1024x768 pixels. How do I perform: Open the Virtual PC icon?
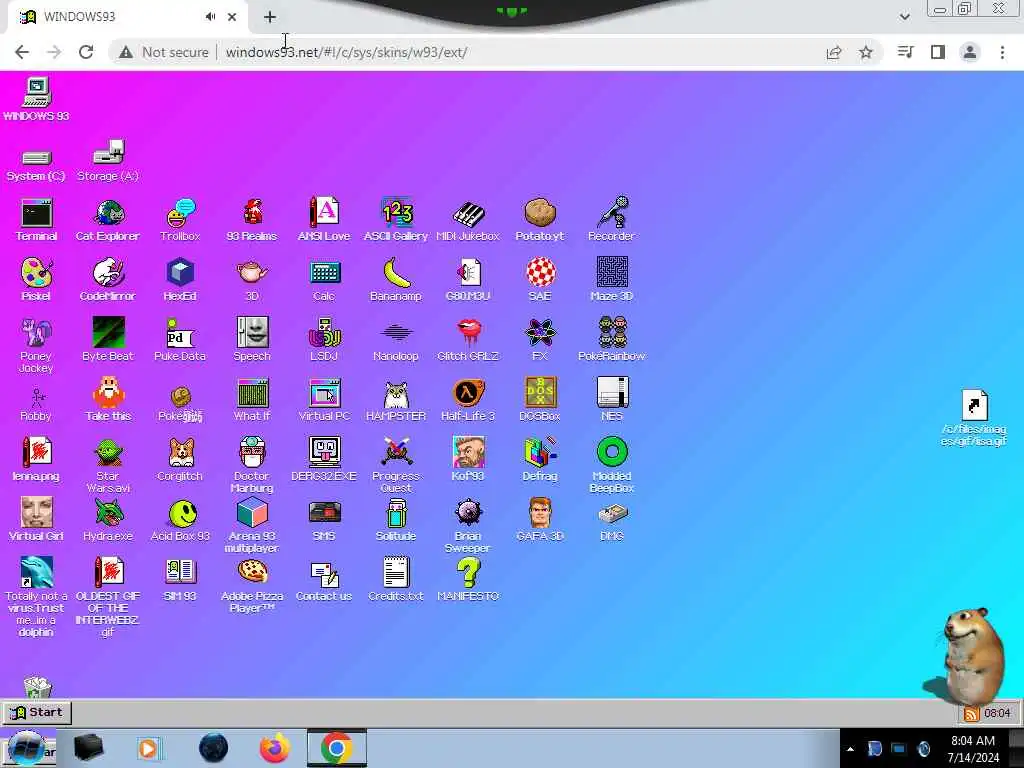324,394
